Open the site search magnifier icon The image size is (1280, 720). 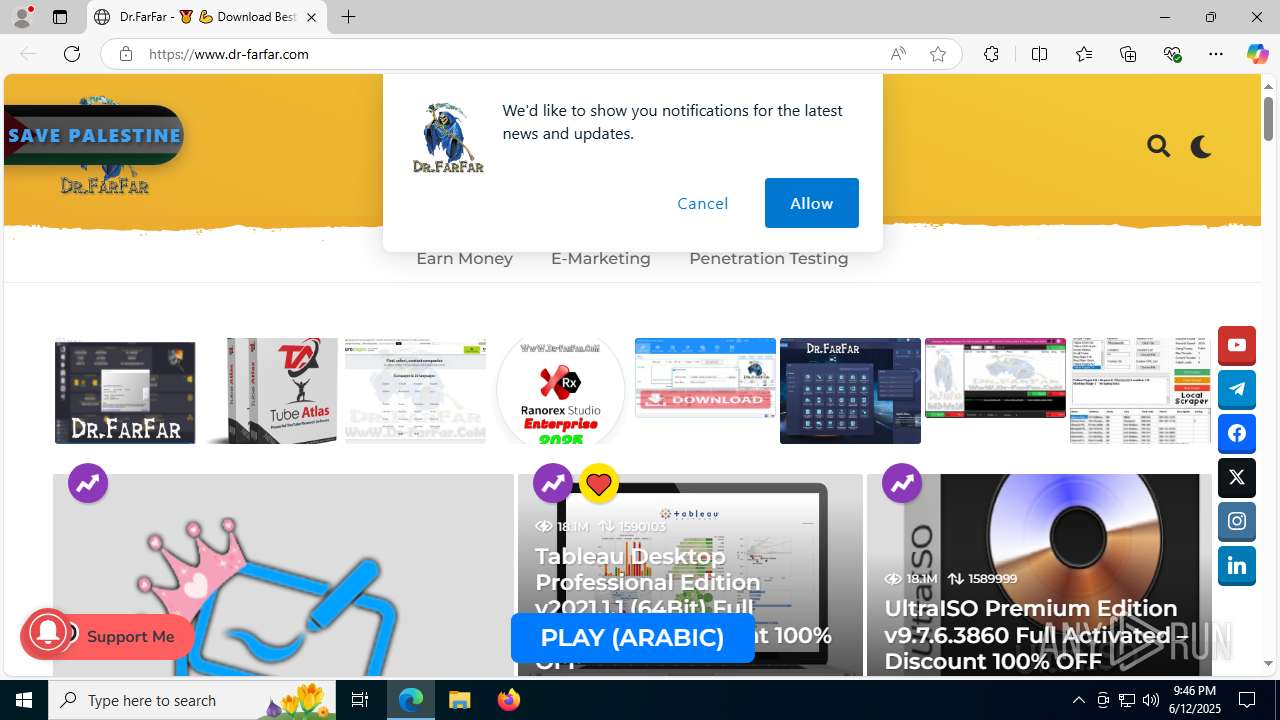(x=1159, y=146)
